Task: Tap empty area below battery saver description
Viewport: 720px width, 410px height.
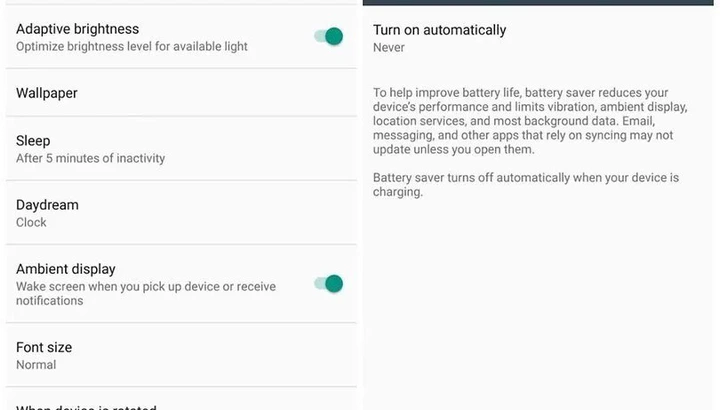Action: point(538,303)
